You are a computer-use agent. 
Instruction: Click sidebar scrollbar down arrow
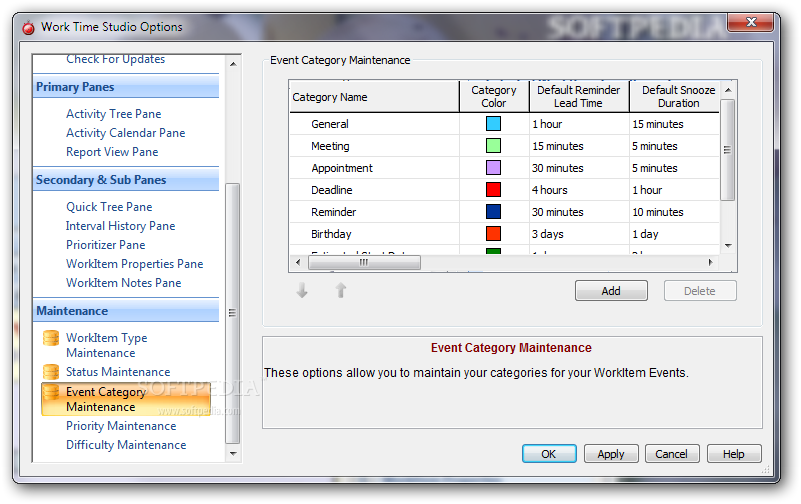click(x=233, y=453)
